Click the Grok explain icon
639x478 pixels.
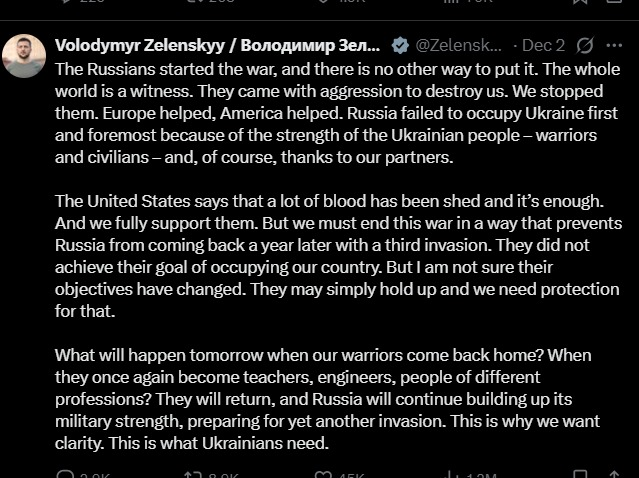tap(587, 45)
